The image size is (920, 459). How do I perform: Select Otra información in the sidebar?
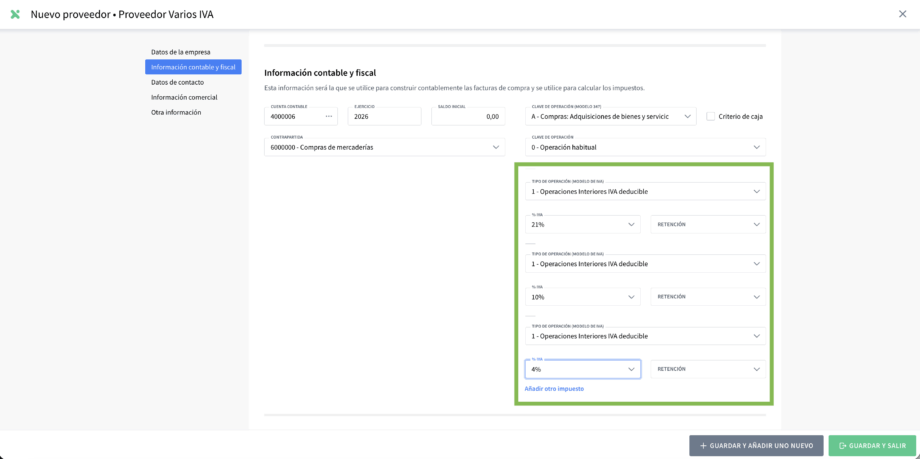(x=176, y=112)
